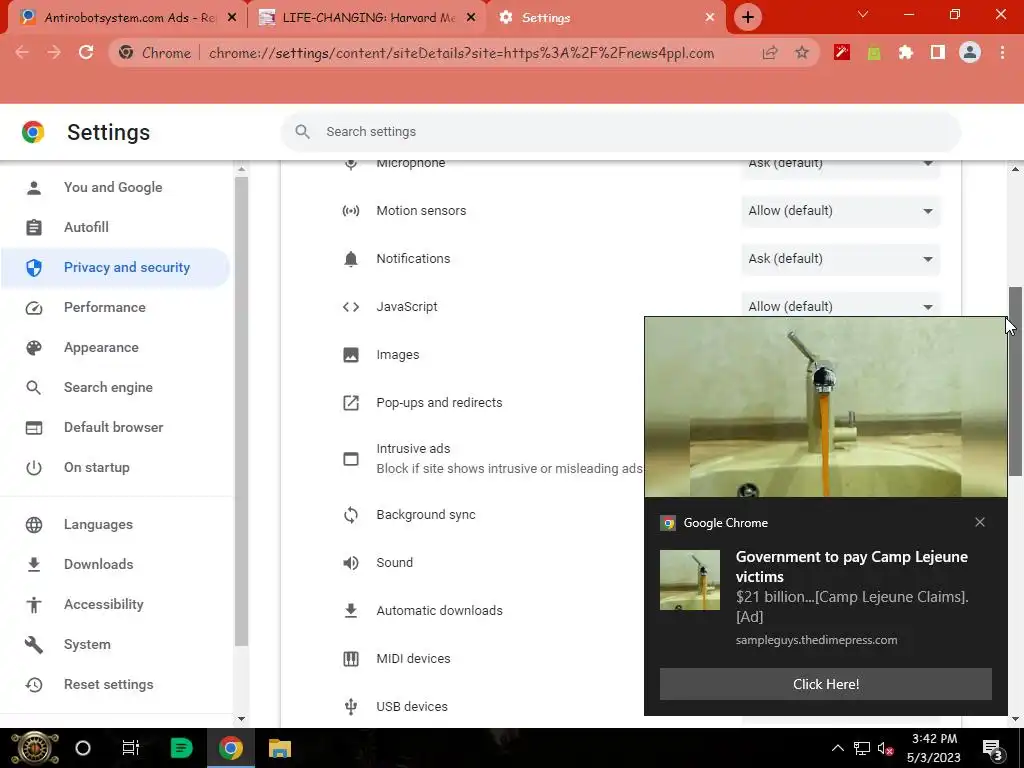Open System settings section

tap(116, 645)
